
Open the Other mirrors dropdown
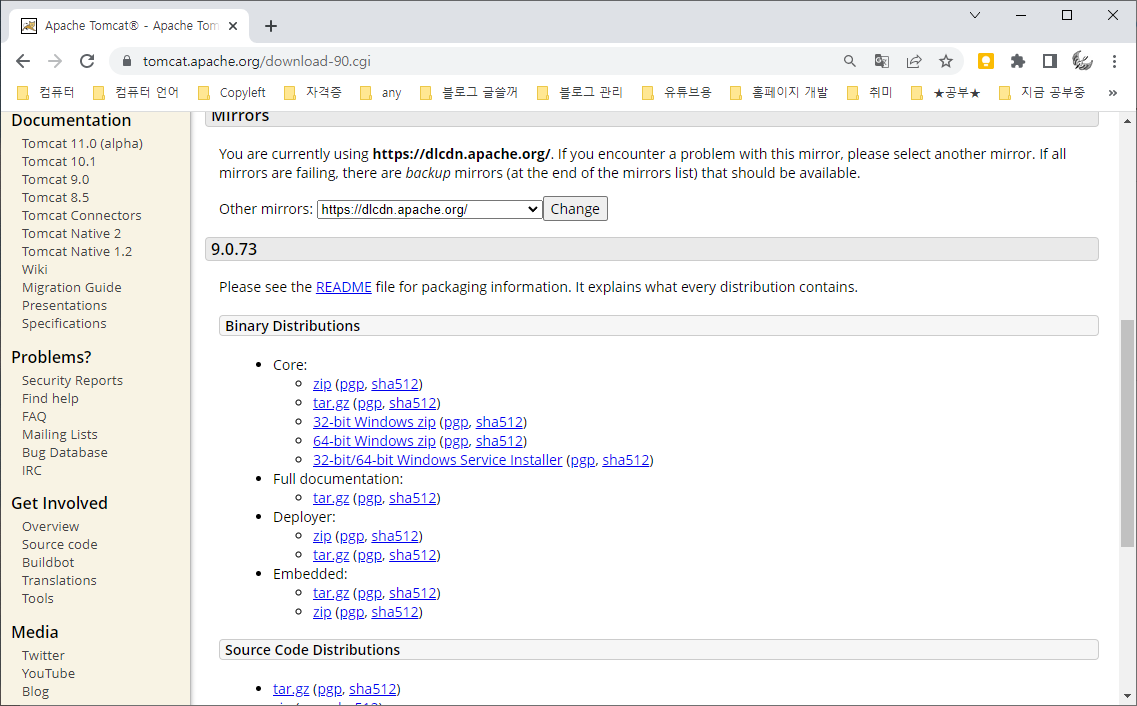429,209
